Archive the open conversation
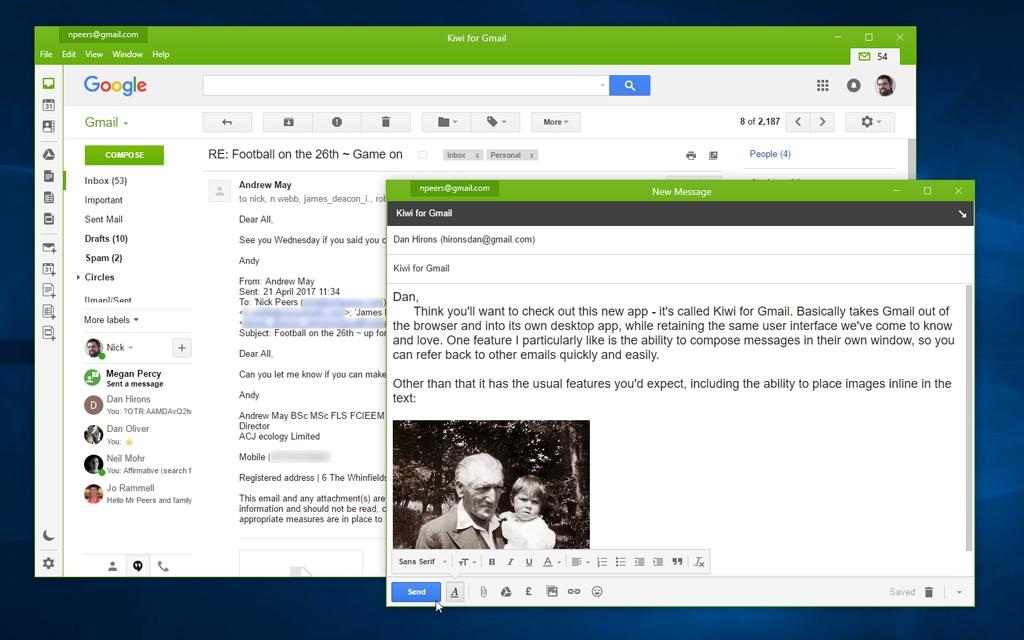The width and height of the screenshot is (1024, 640). pyautogui.click(x=288, y=122)
